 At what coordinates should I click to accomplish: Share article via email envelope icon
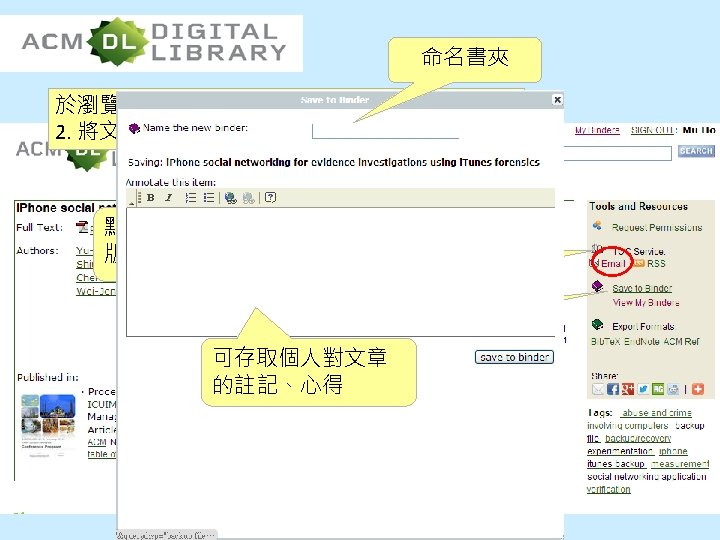(x=598, y=389)
